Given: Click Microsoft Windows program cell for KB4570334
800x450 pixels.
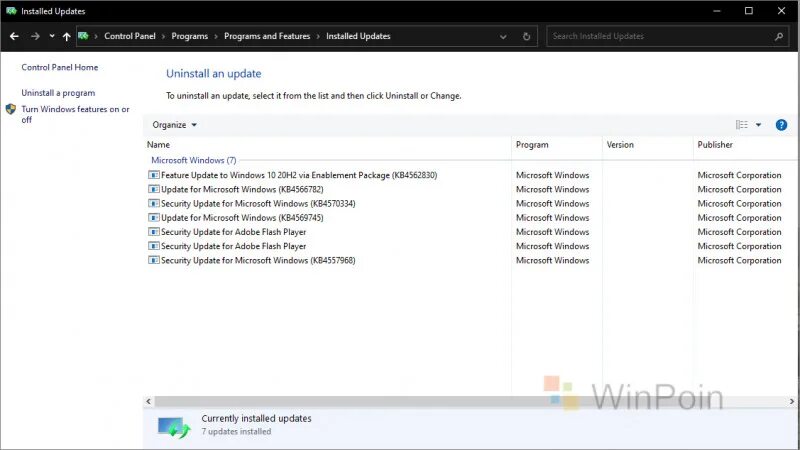Looking at the screenshot, I should coord(553,204).
